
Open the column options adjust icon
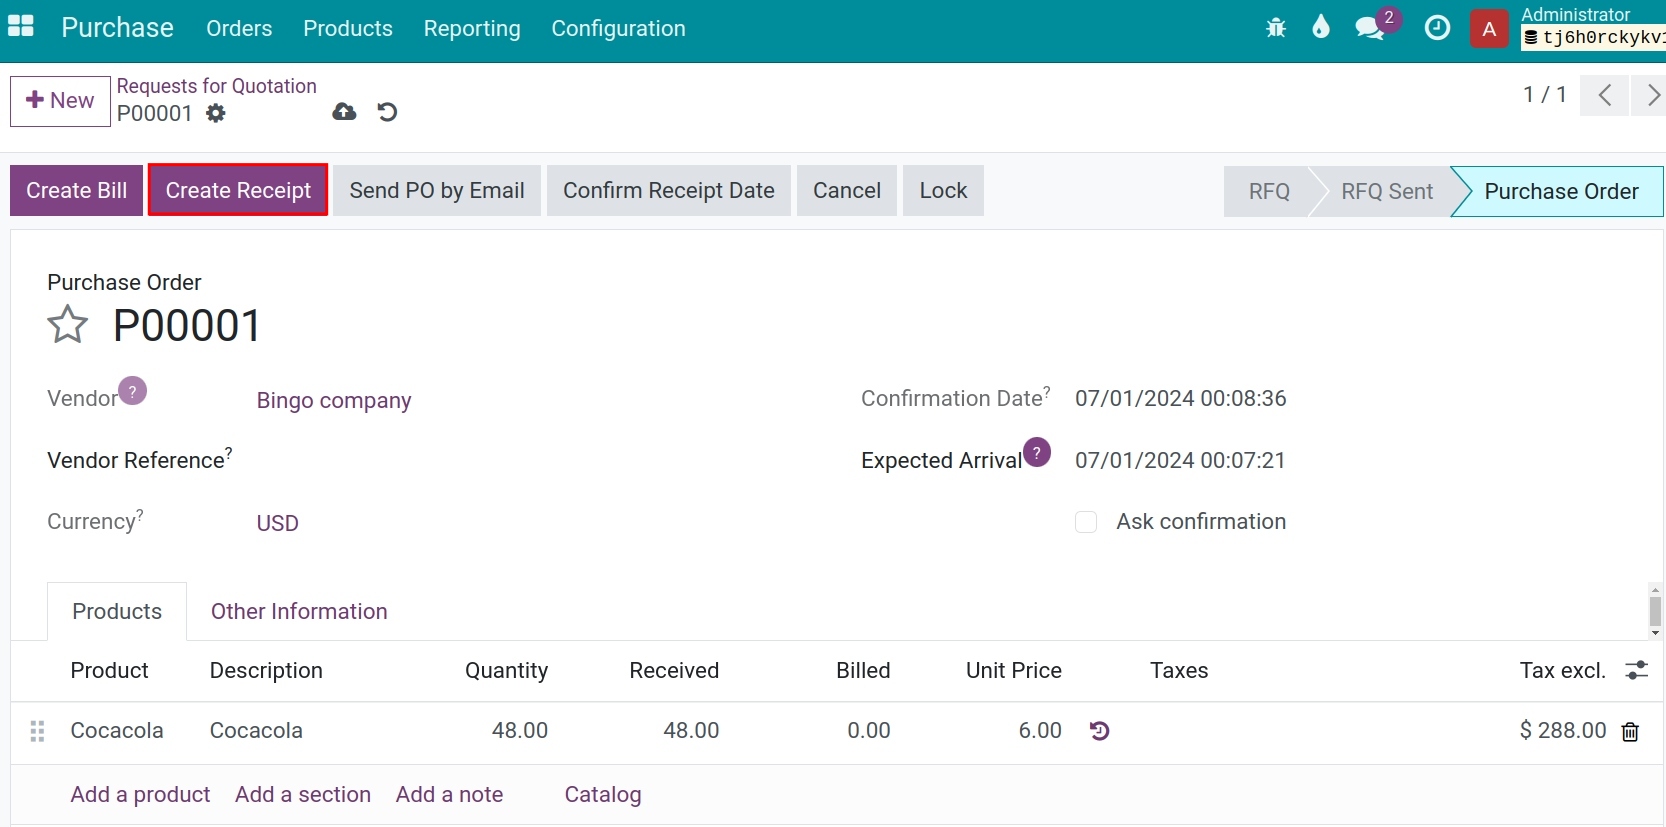pyautogui.click(x=1636, y=670)
